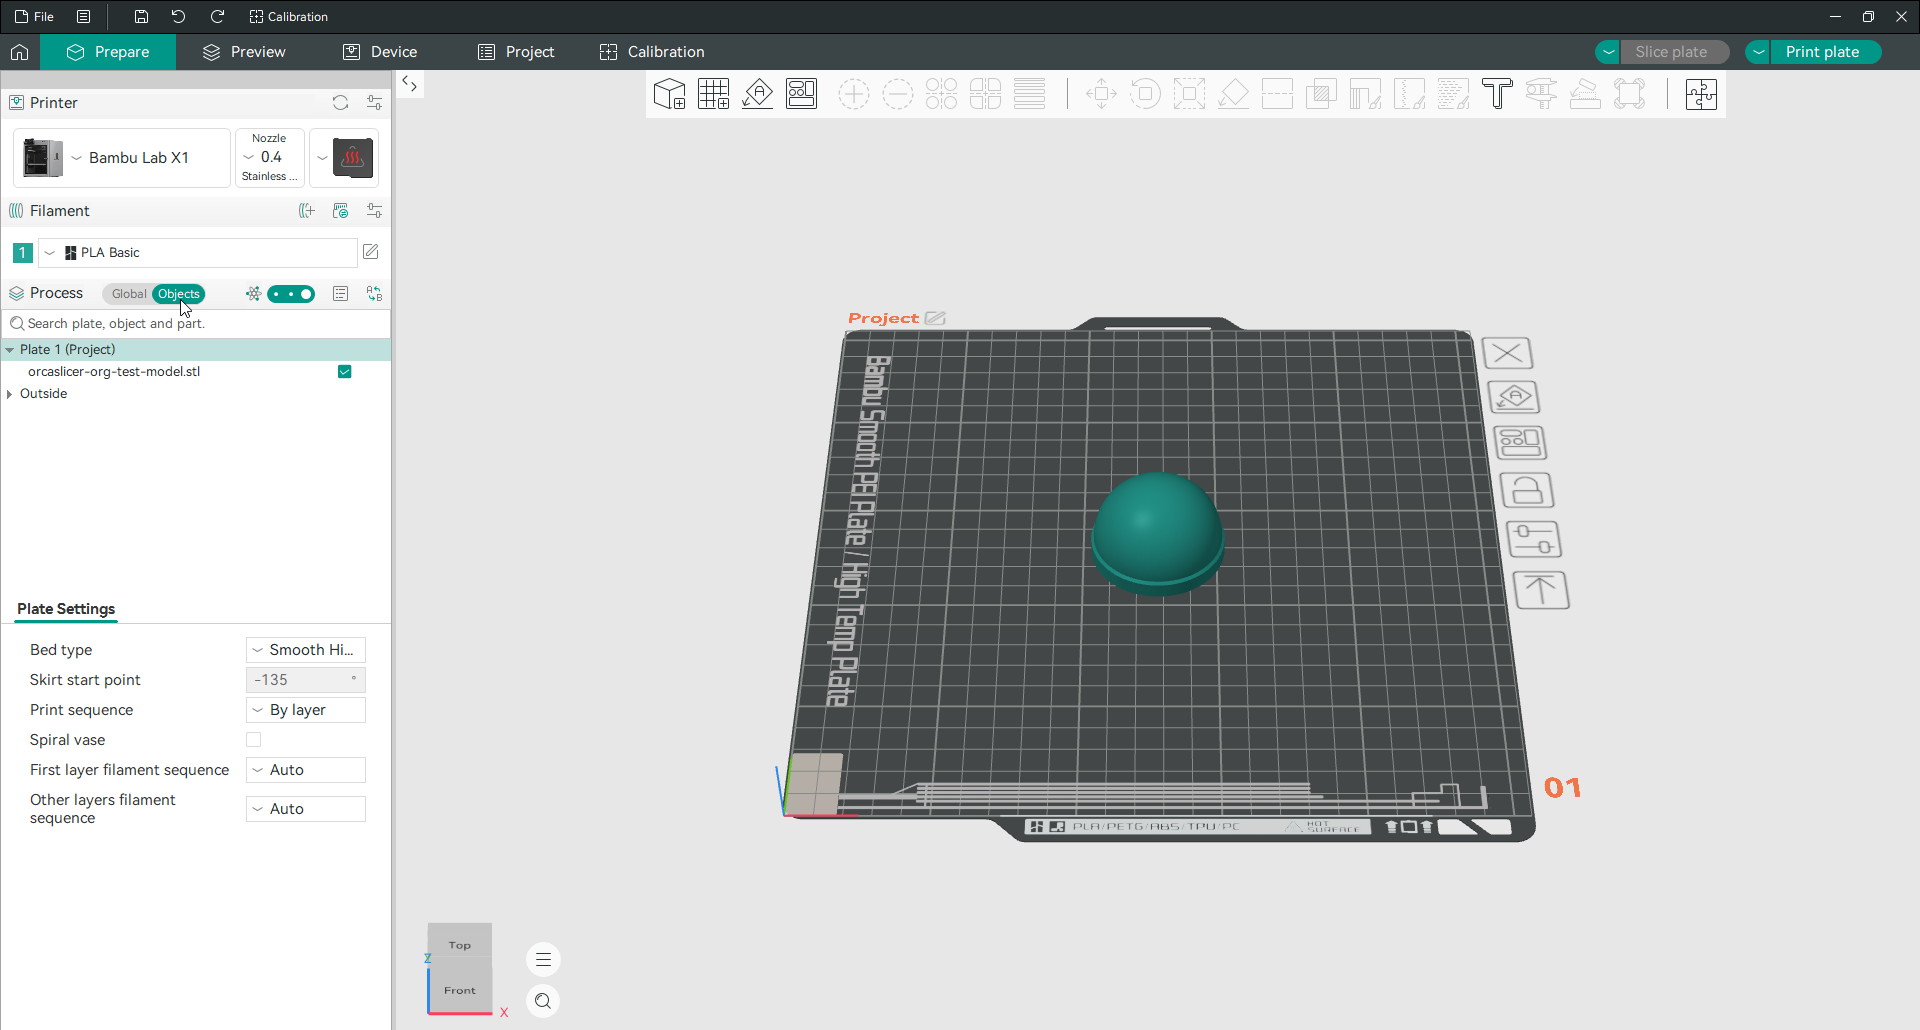This screenshot has height=1030, width=1920.
Task: Click the Split to objects icon
Action: (941, 94)
